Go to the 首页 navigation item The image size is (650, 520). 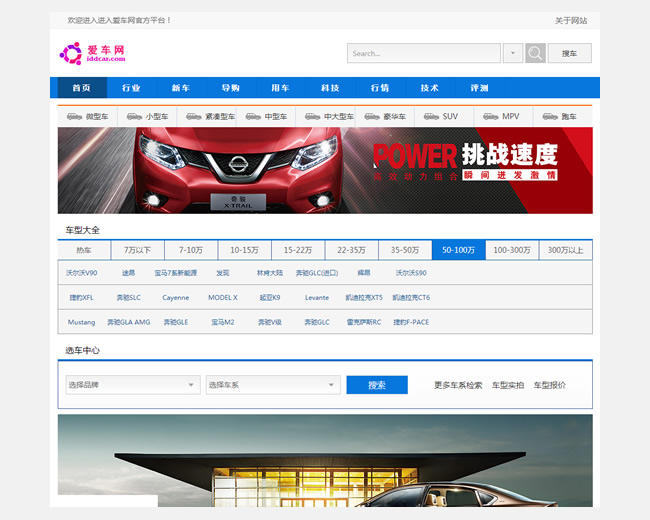[81, 87]
